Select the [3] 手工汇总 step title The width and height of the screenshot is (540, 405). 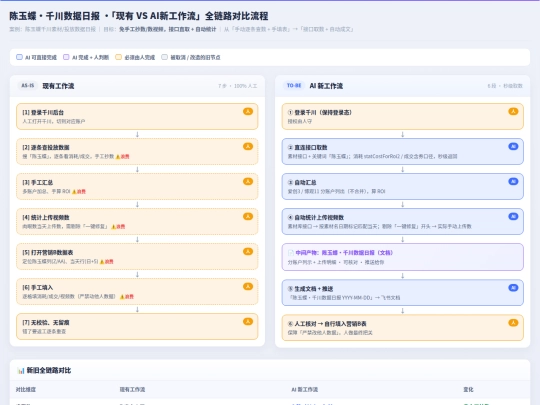tap(38, 183)
